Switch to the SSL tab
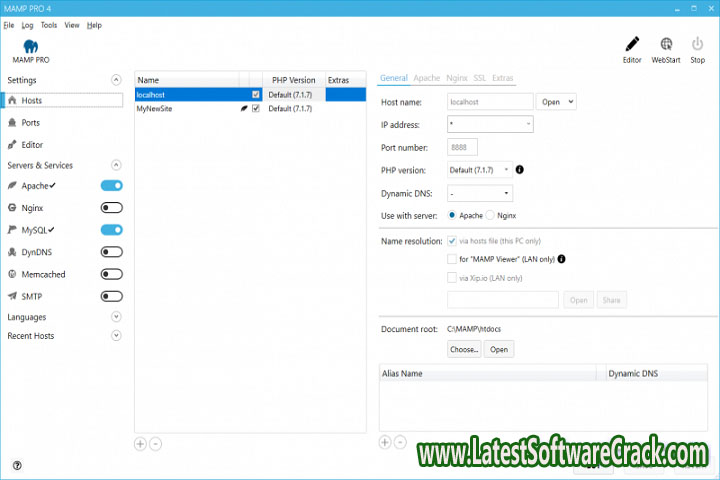The image size is (720, 480). pos(479,78)
